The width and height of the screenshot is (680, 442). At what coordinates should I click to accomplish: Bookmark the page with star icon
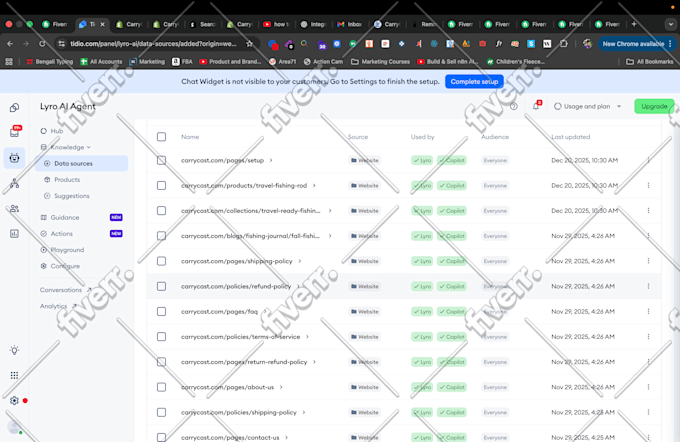click(249, 44)
